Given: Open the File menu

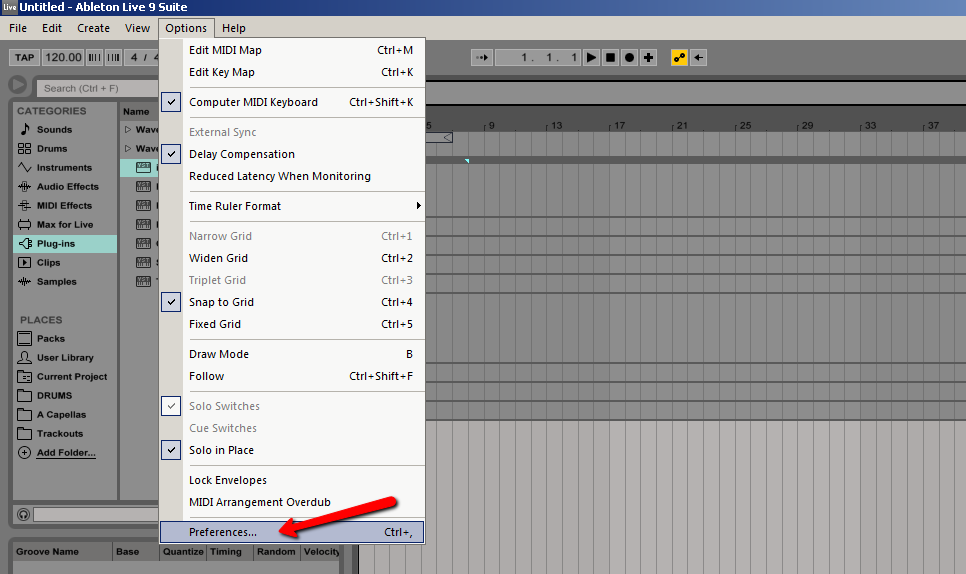Looking at the screenshot, I should [18, 28].
